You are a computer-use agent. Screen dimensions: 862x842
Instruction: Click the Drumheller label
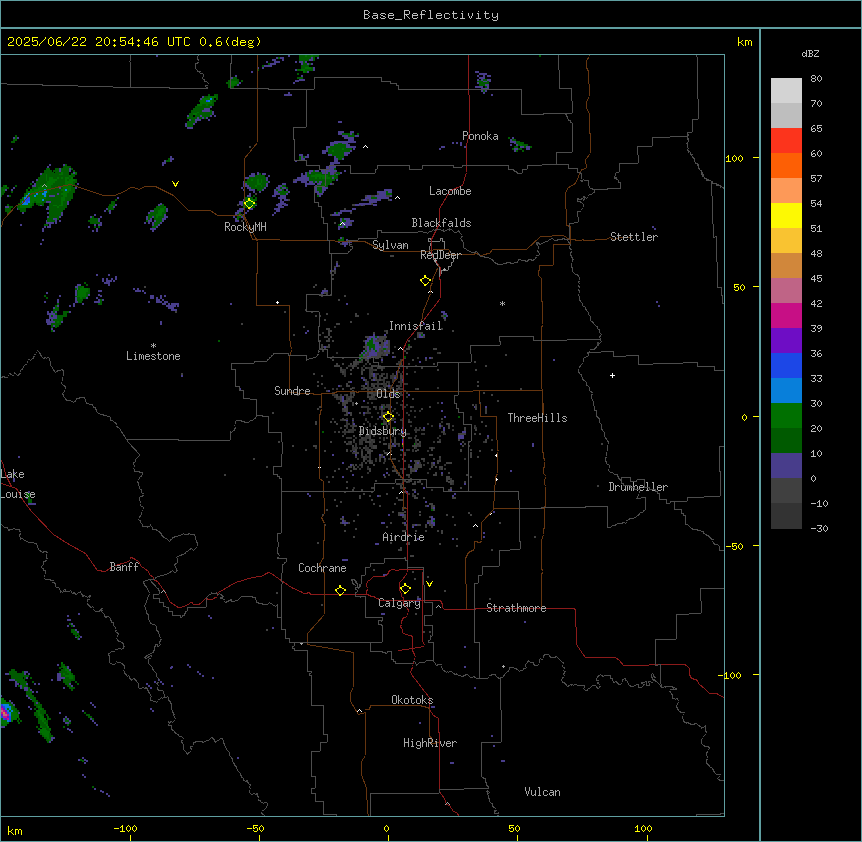(638, 487)
